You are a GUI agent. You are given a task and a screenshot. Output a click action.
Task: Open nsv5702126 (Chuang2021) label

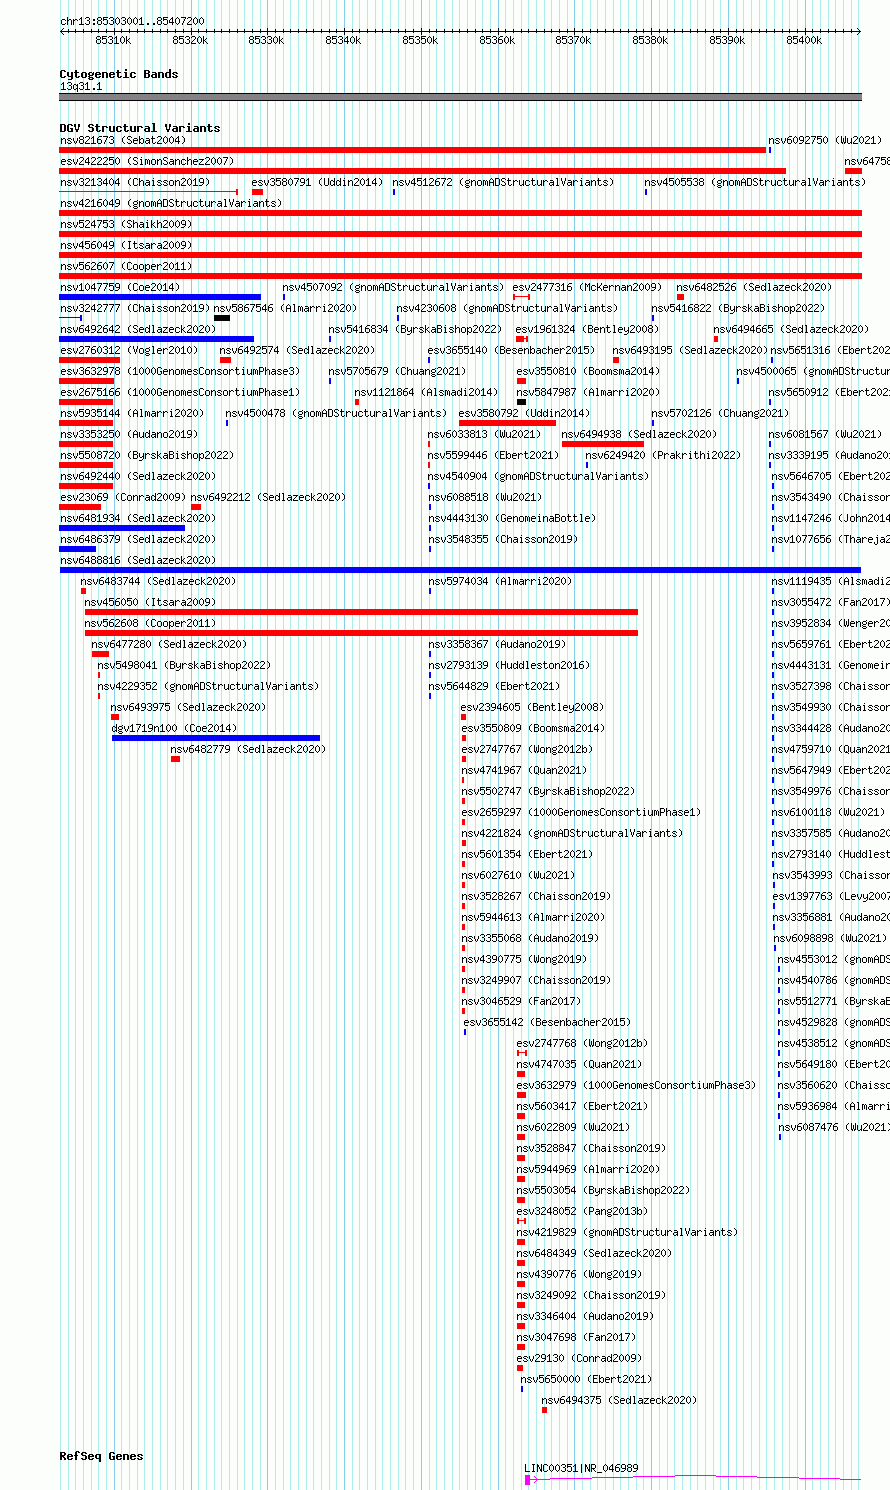[x=720, y=413]
